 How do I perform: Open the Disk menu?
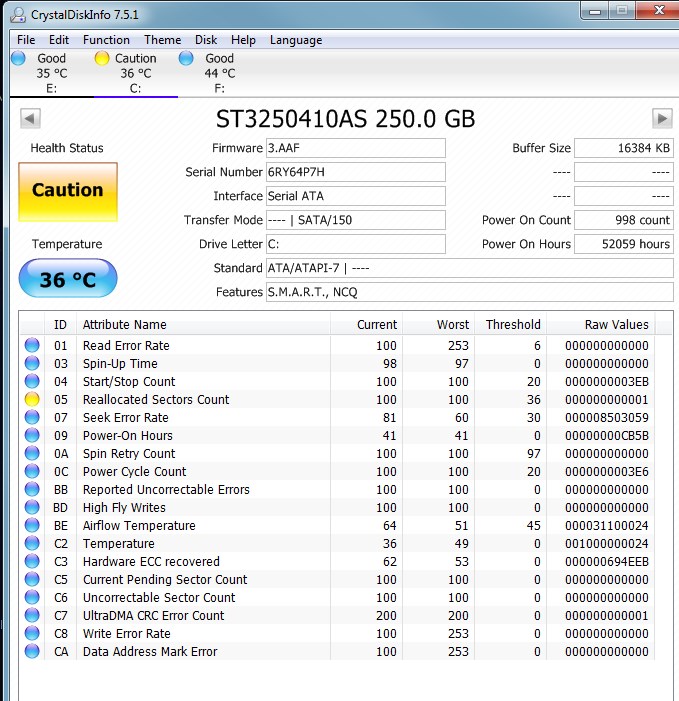(x=206, y=40)
